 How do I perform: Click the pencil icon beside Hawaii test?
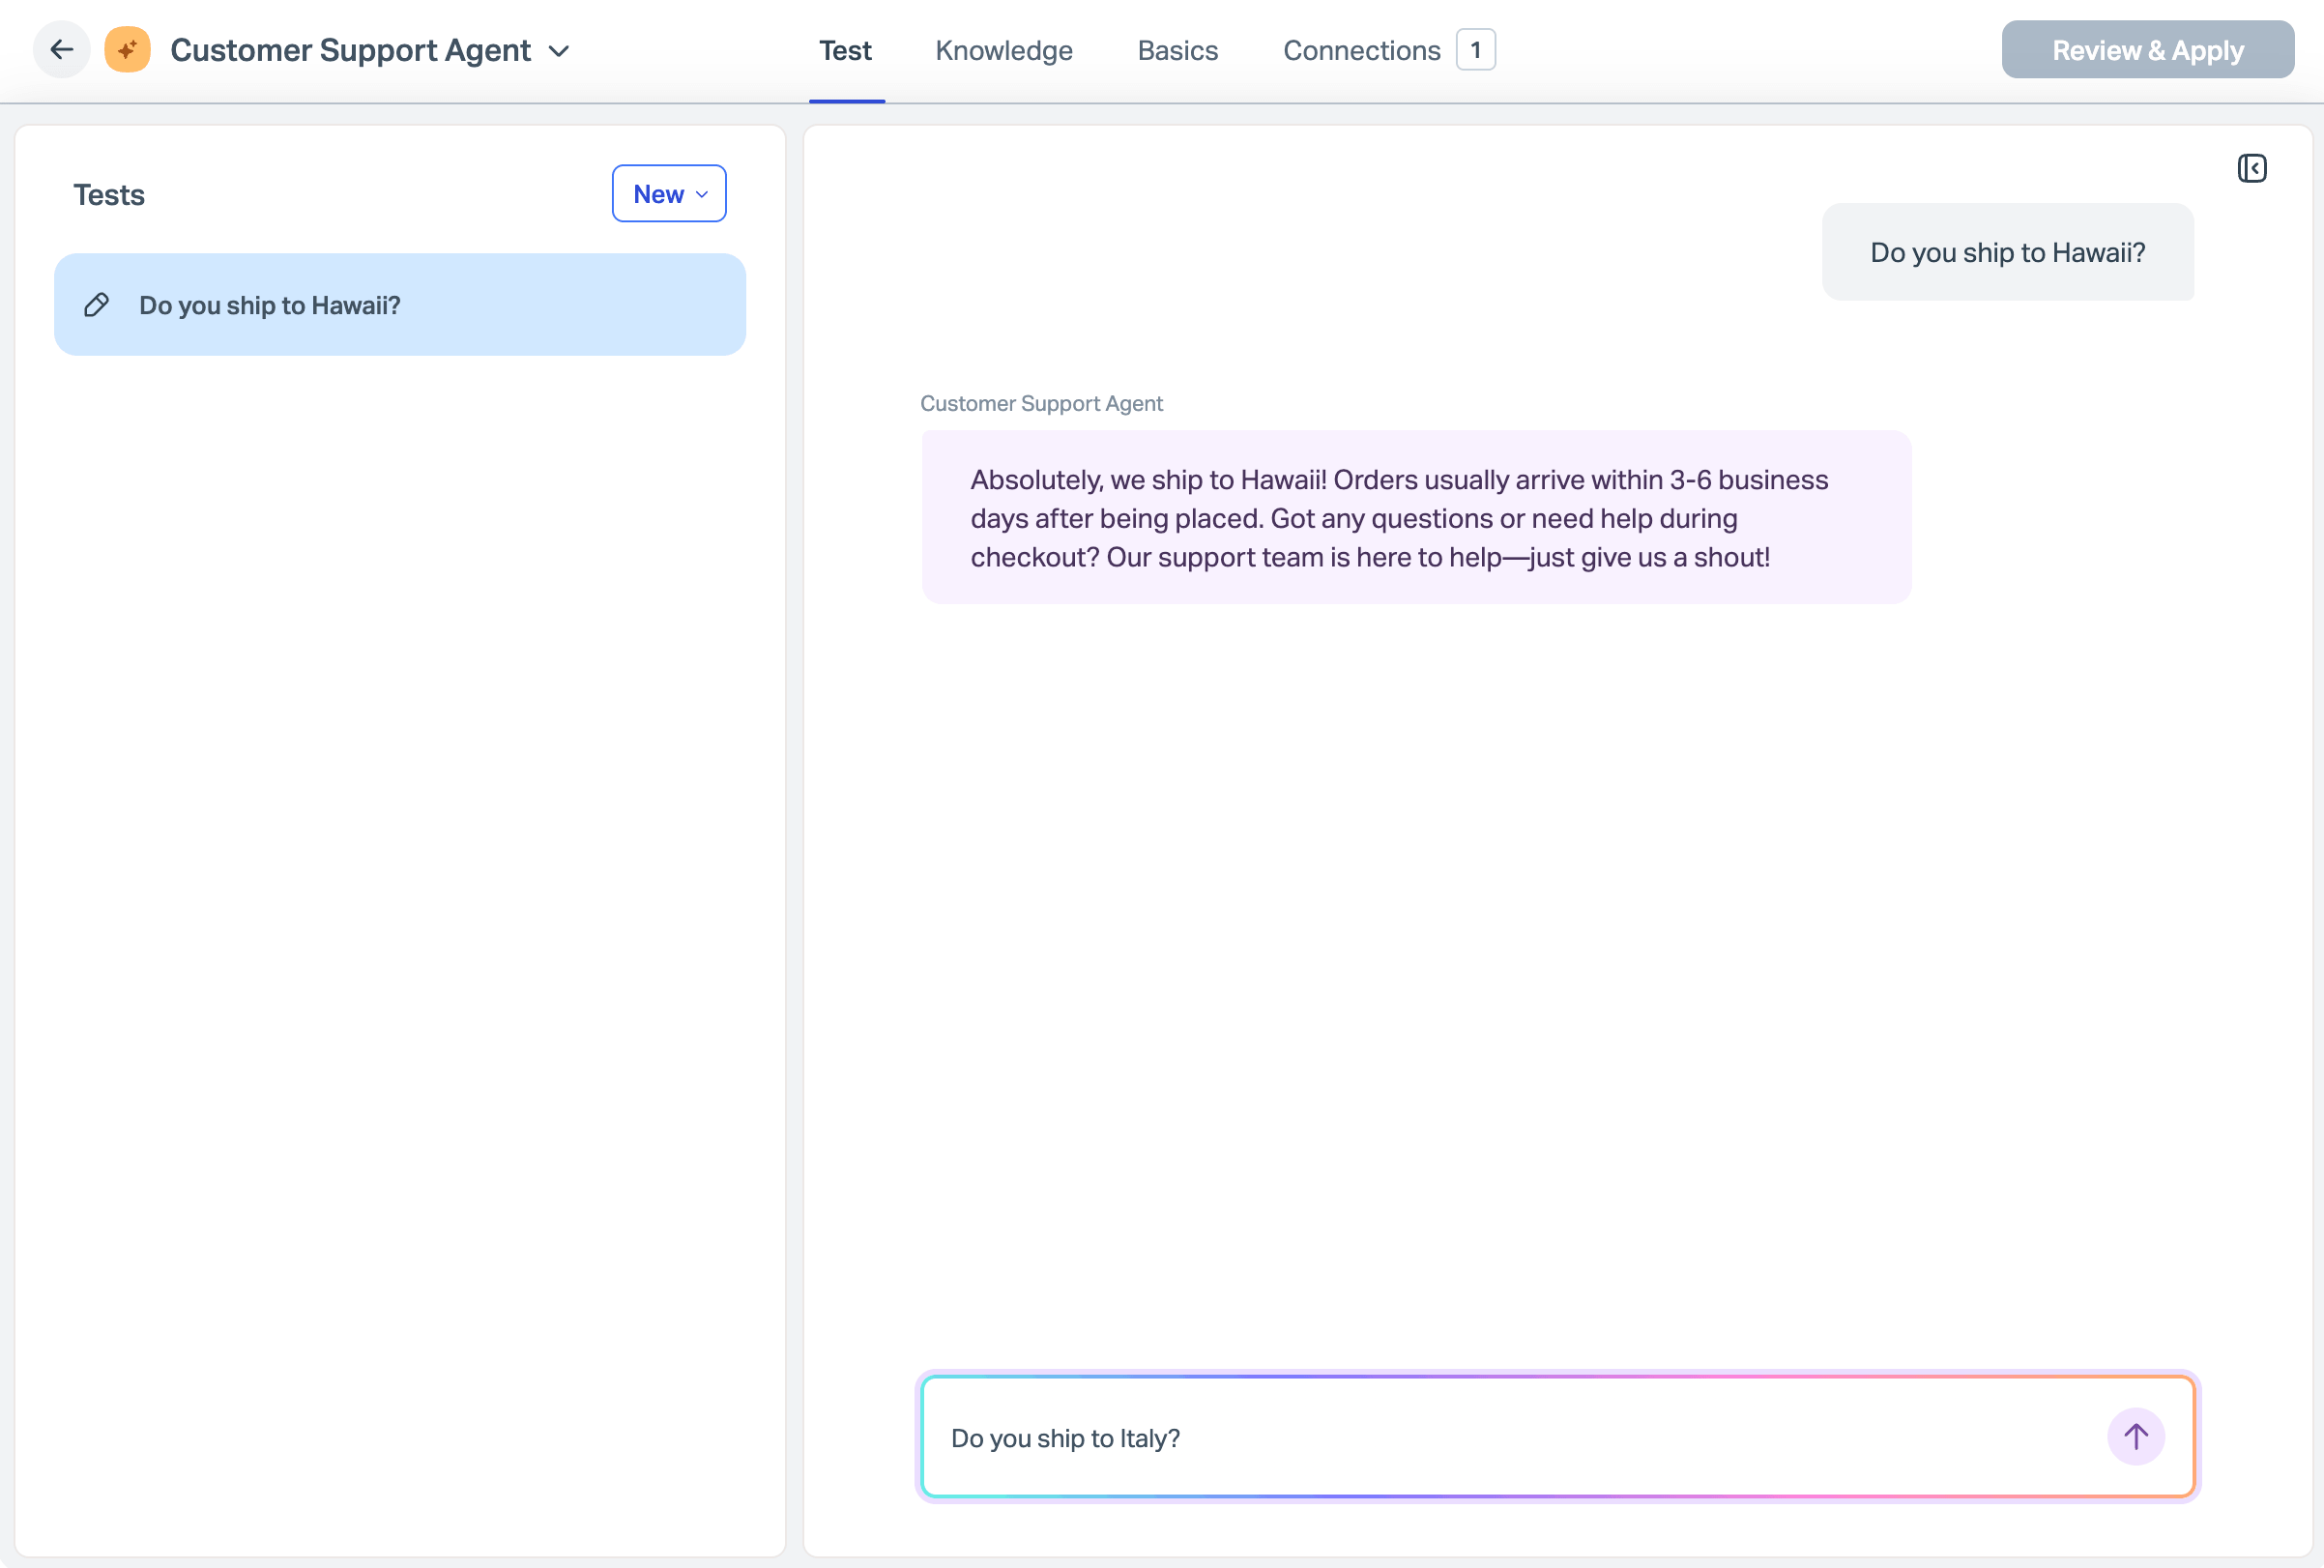click(97, 305)
